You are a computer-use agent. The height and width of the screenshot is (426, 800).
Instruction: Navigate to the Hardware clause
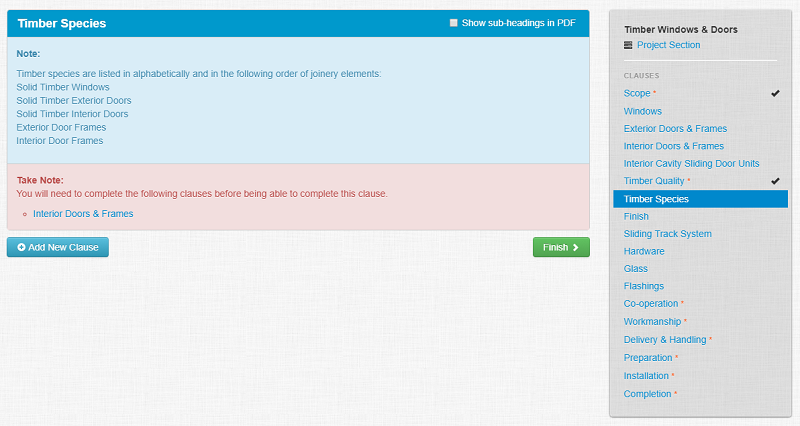[x=644, y=251]
